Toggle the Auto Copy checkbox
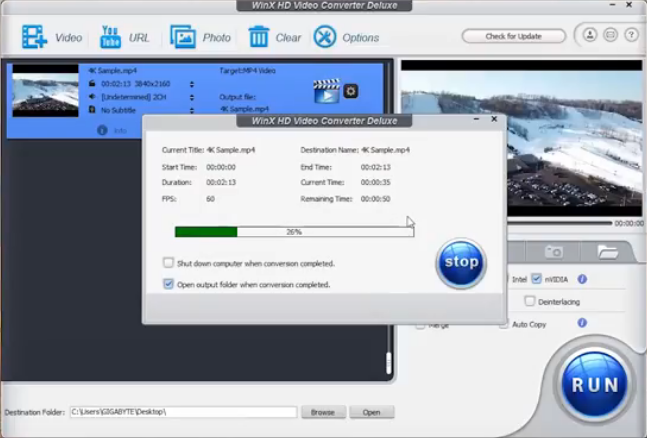Screen dimensions: 647x438 (x=503, y=325)
